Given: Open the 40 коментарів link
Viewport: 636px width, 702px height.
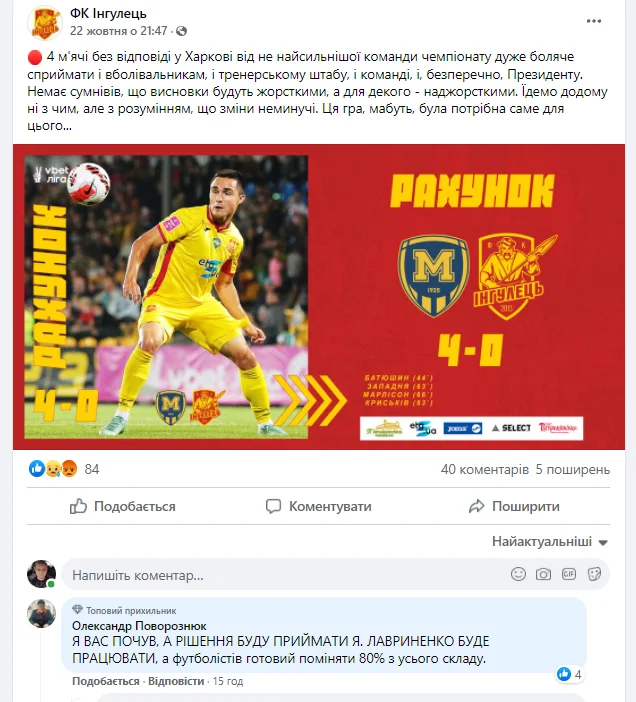Looking at the screenshot, I should [x=485, y=469].
